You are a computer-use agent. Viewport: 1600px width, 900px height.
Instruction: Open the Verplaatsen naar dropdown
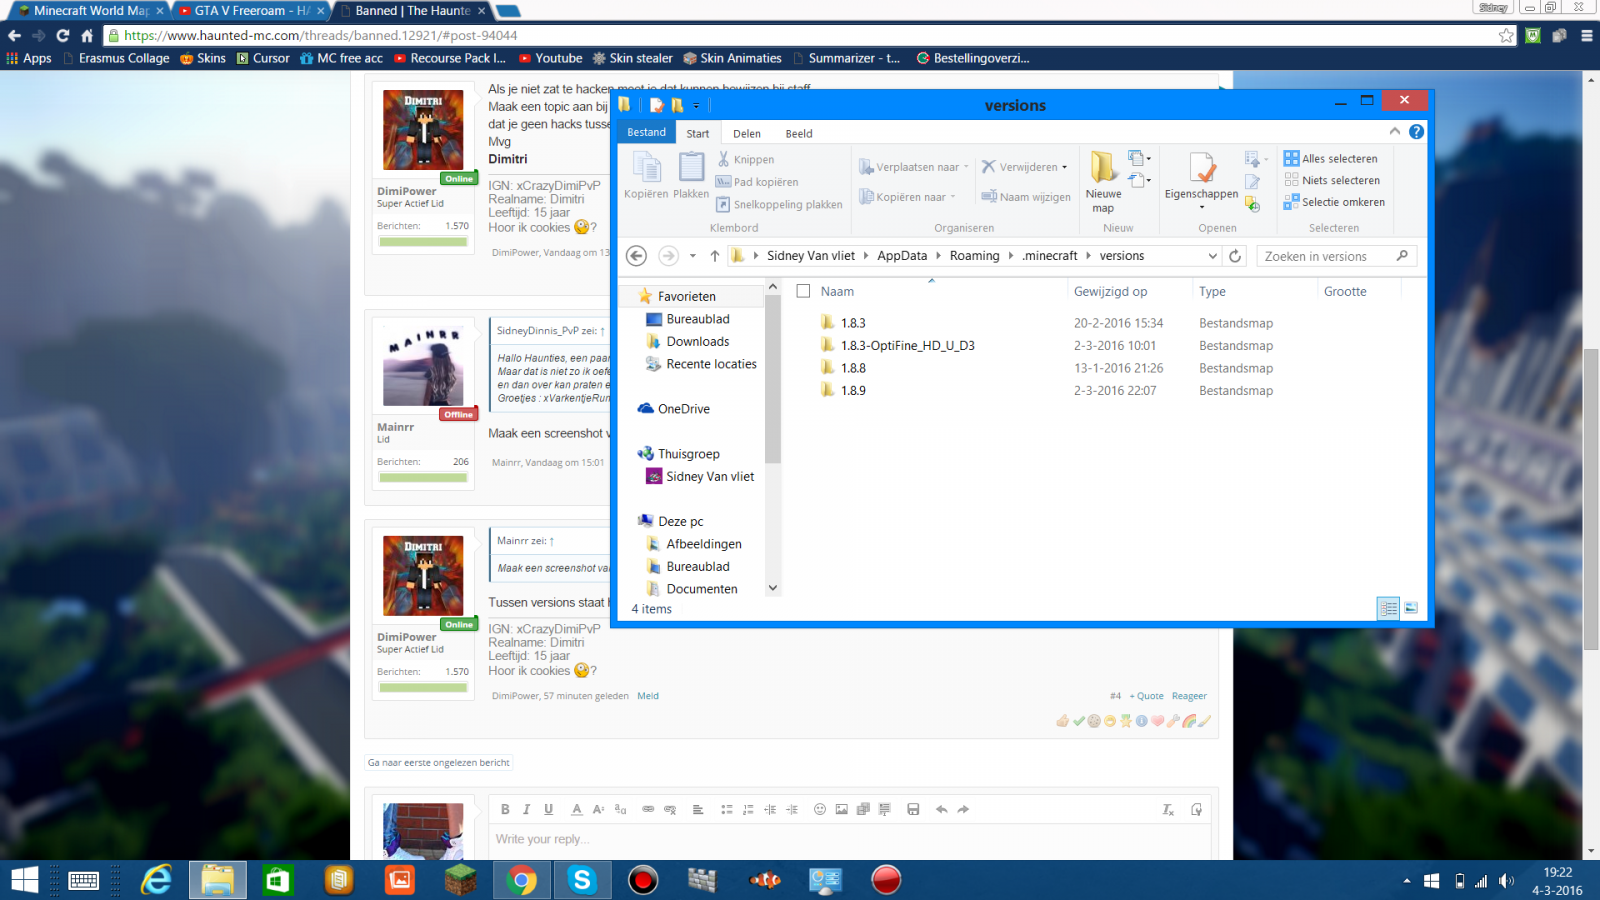pyautogui.click(x=914, y=167)
